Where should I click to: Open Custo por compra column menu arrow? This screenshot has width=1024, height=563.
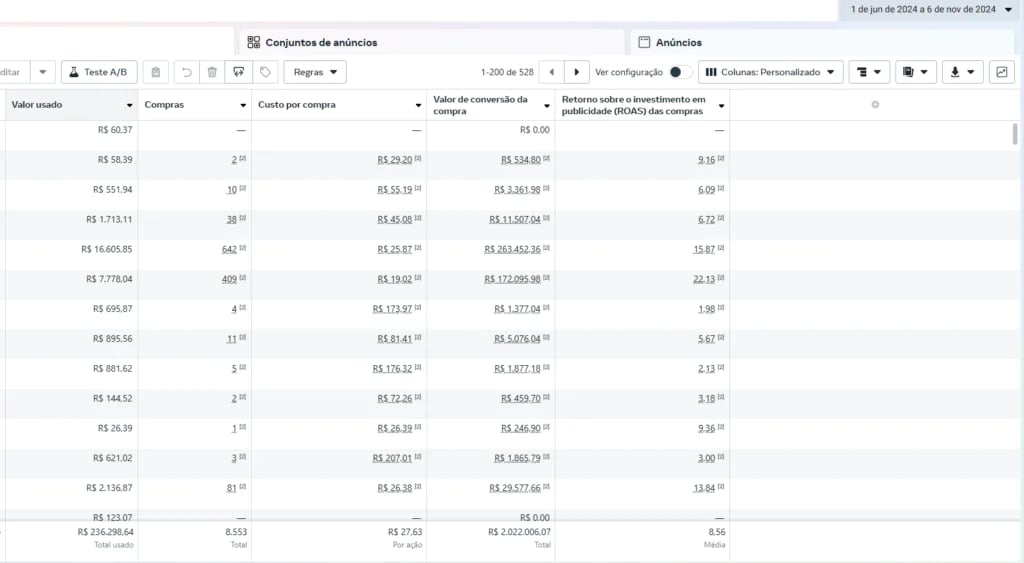pyautogui.click(x=418, y=105)
